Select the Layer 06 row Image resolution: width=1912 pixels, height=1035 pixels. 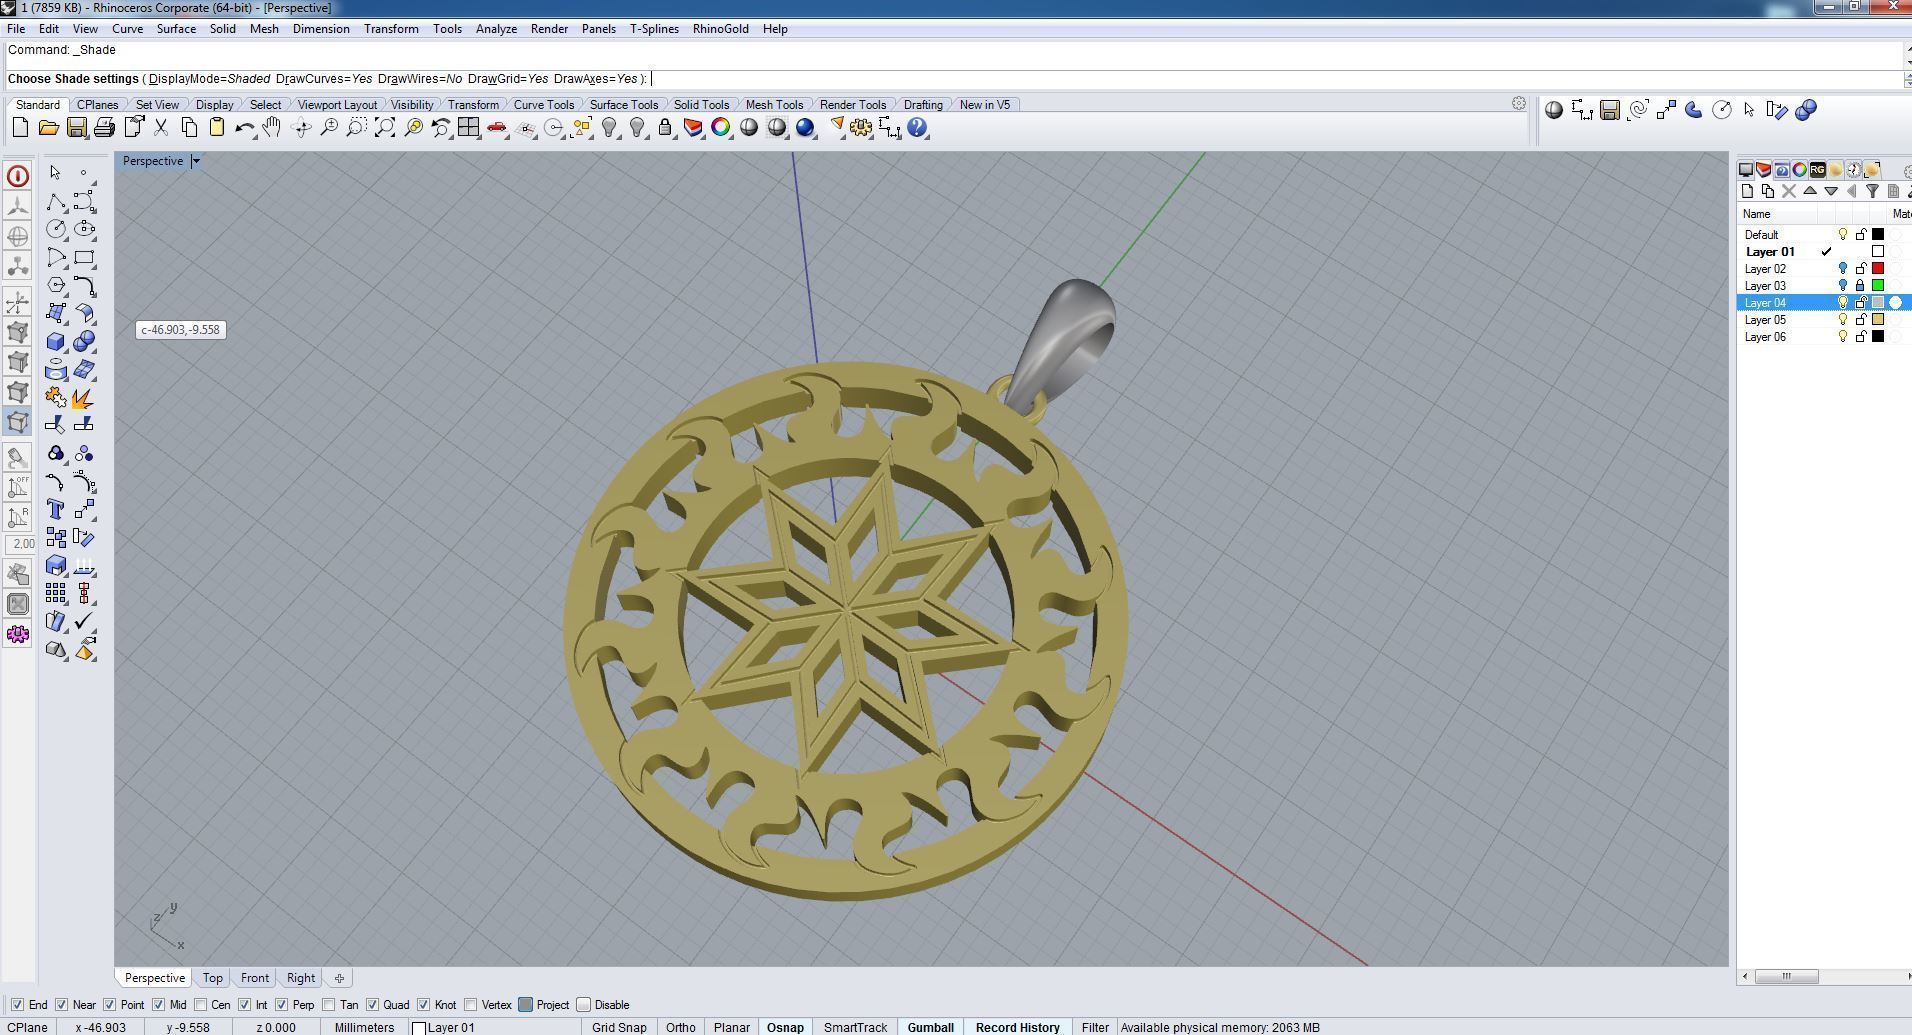(1824, 337)
